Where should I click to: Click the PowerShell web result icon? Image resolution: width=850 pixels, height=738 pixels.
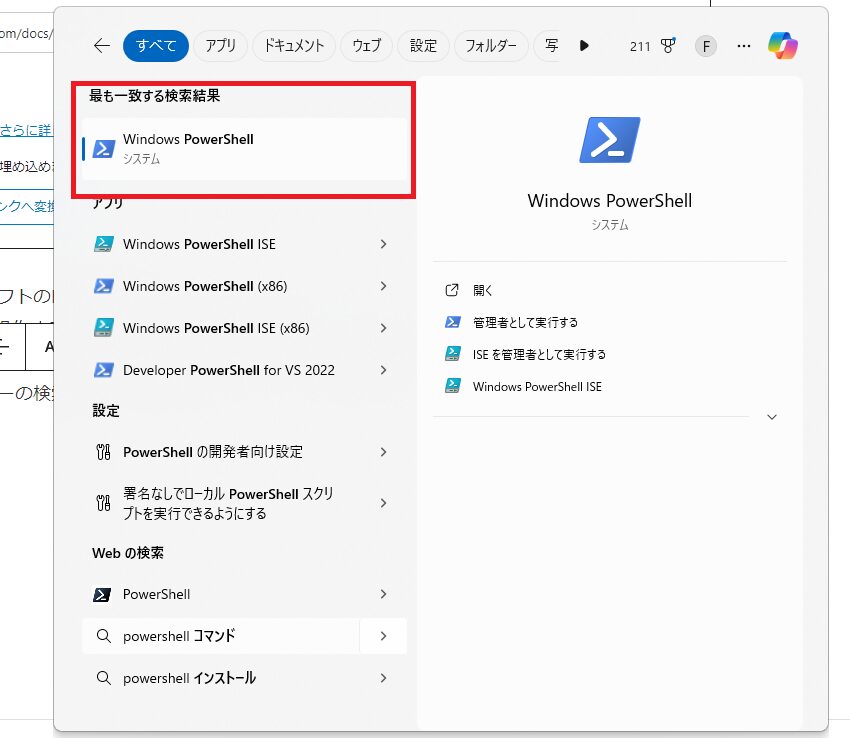[x=102, y=595]
